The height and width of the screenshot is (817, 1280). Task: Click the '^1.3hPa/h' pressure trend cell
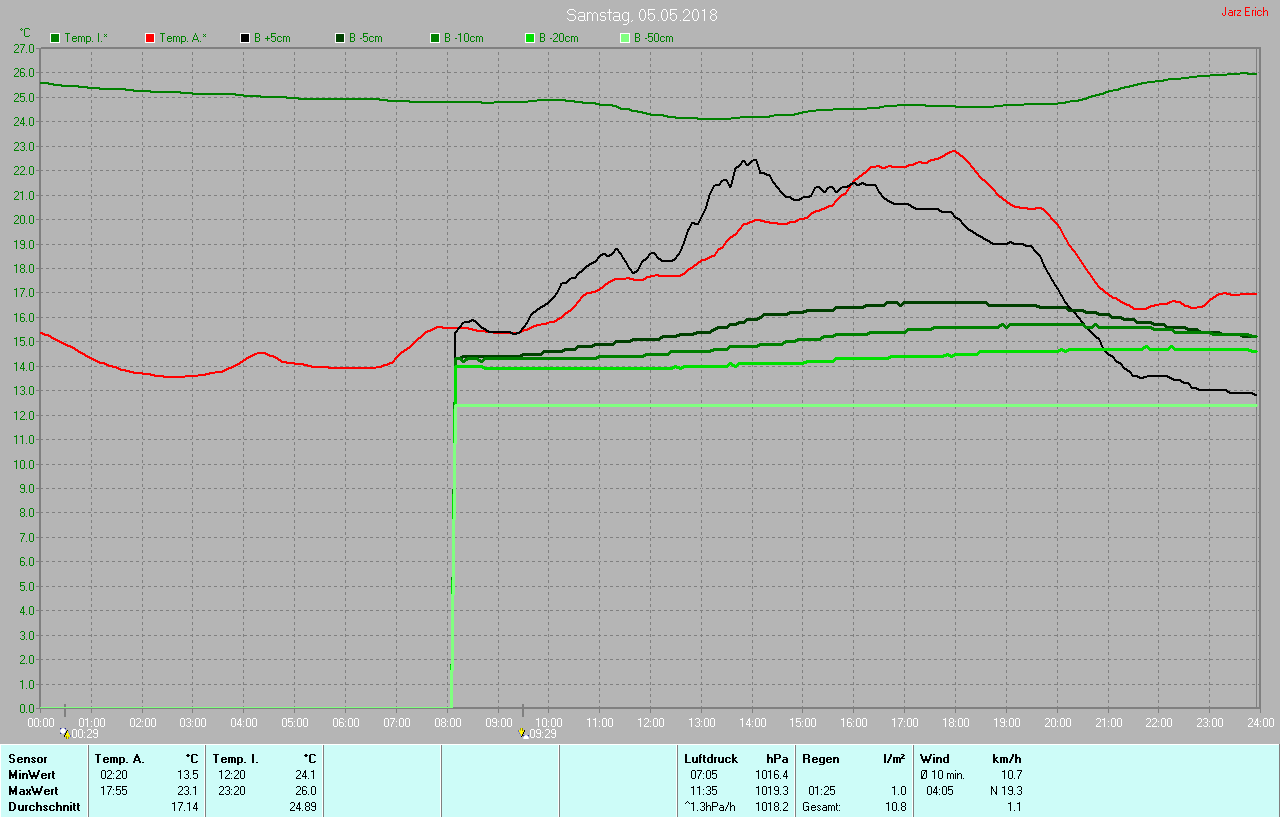click(710, 807)
